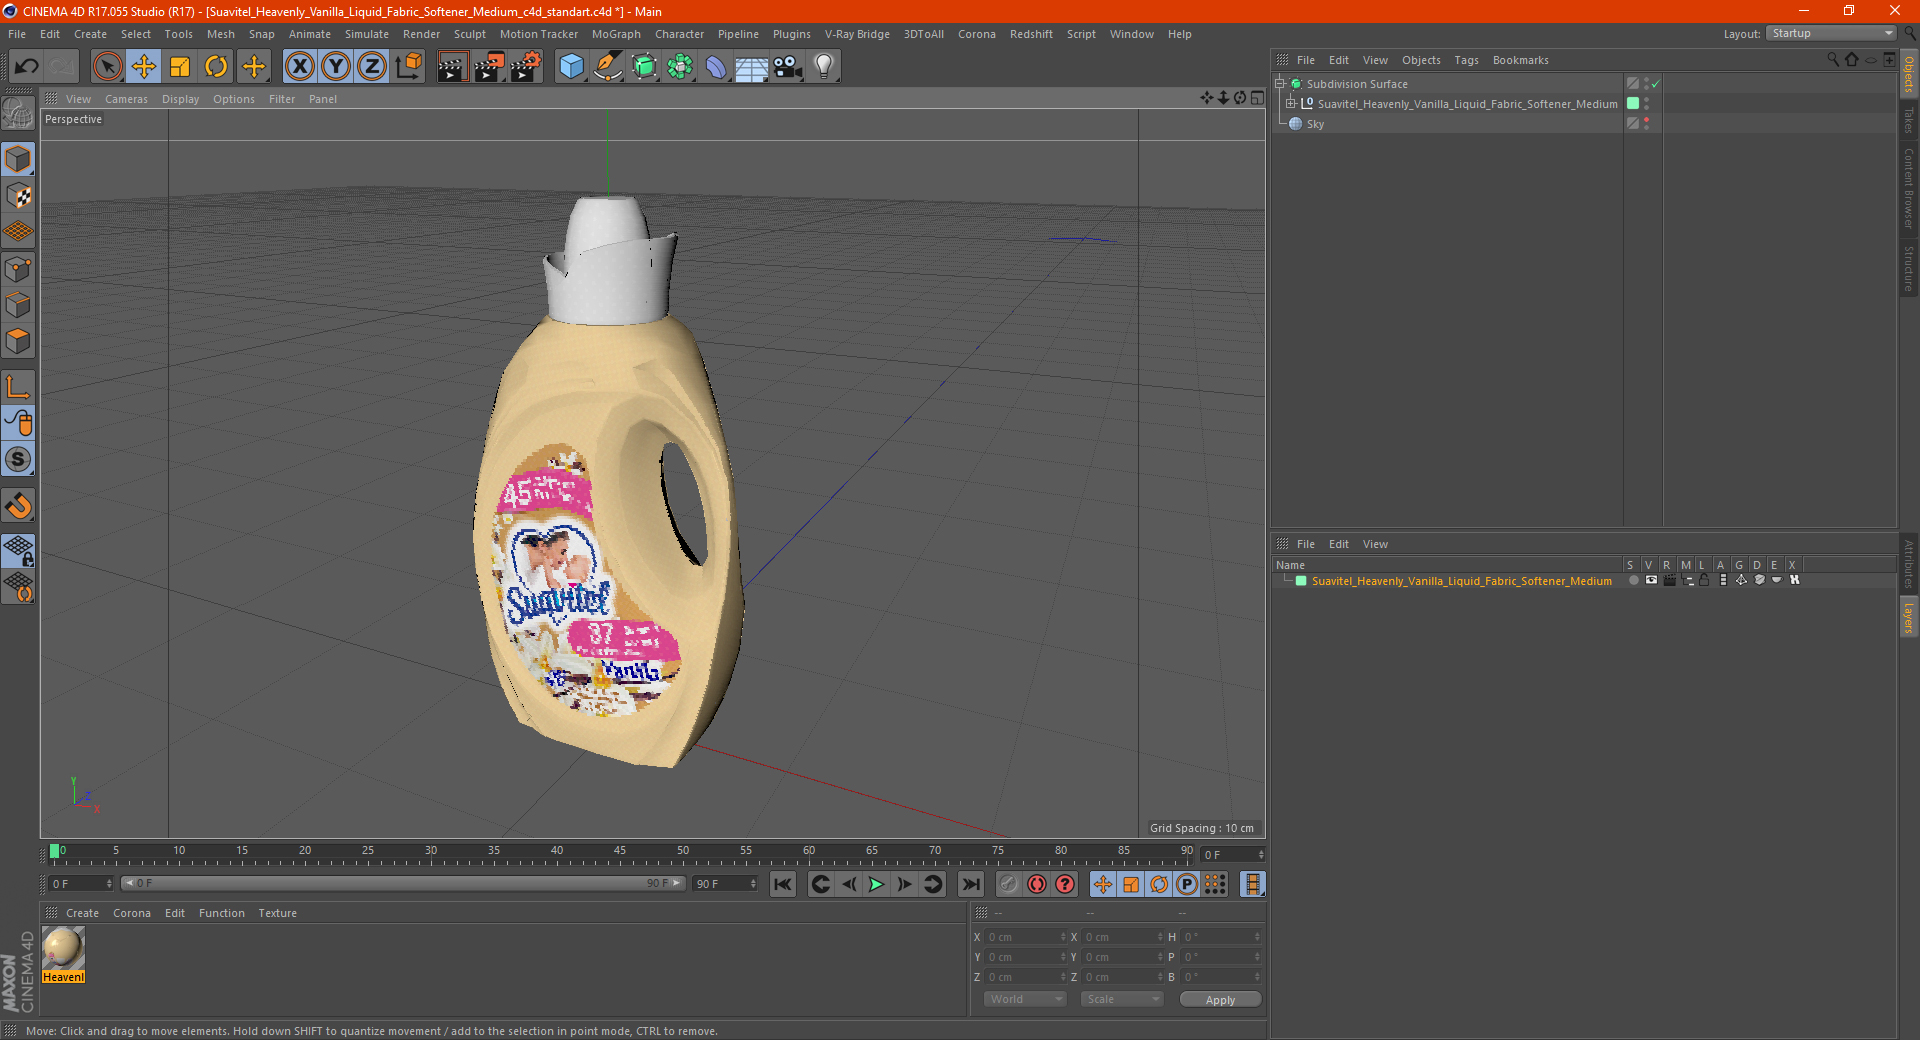
Task: Click the Locked Workplane icon
Action: point(18,550)
